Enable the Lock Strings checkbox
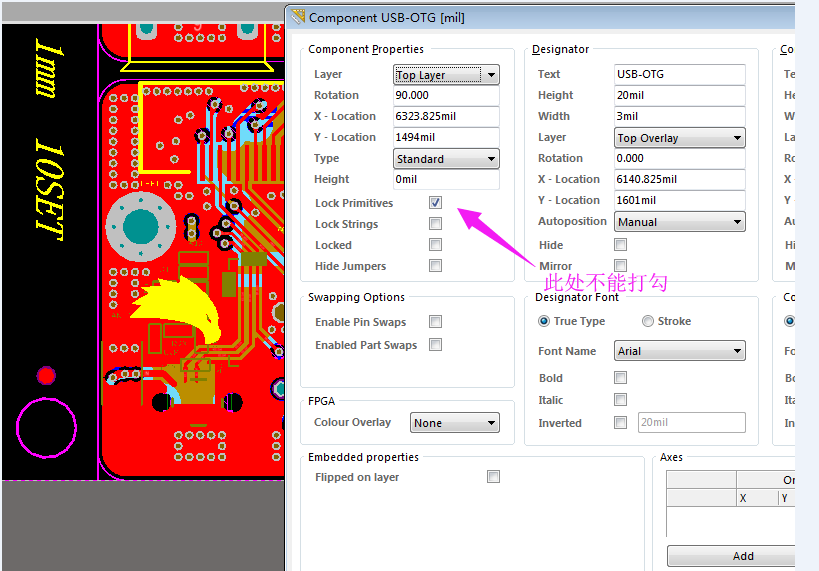This screenshot has width=819, height=571. [x=435, y=224]
